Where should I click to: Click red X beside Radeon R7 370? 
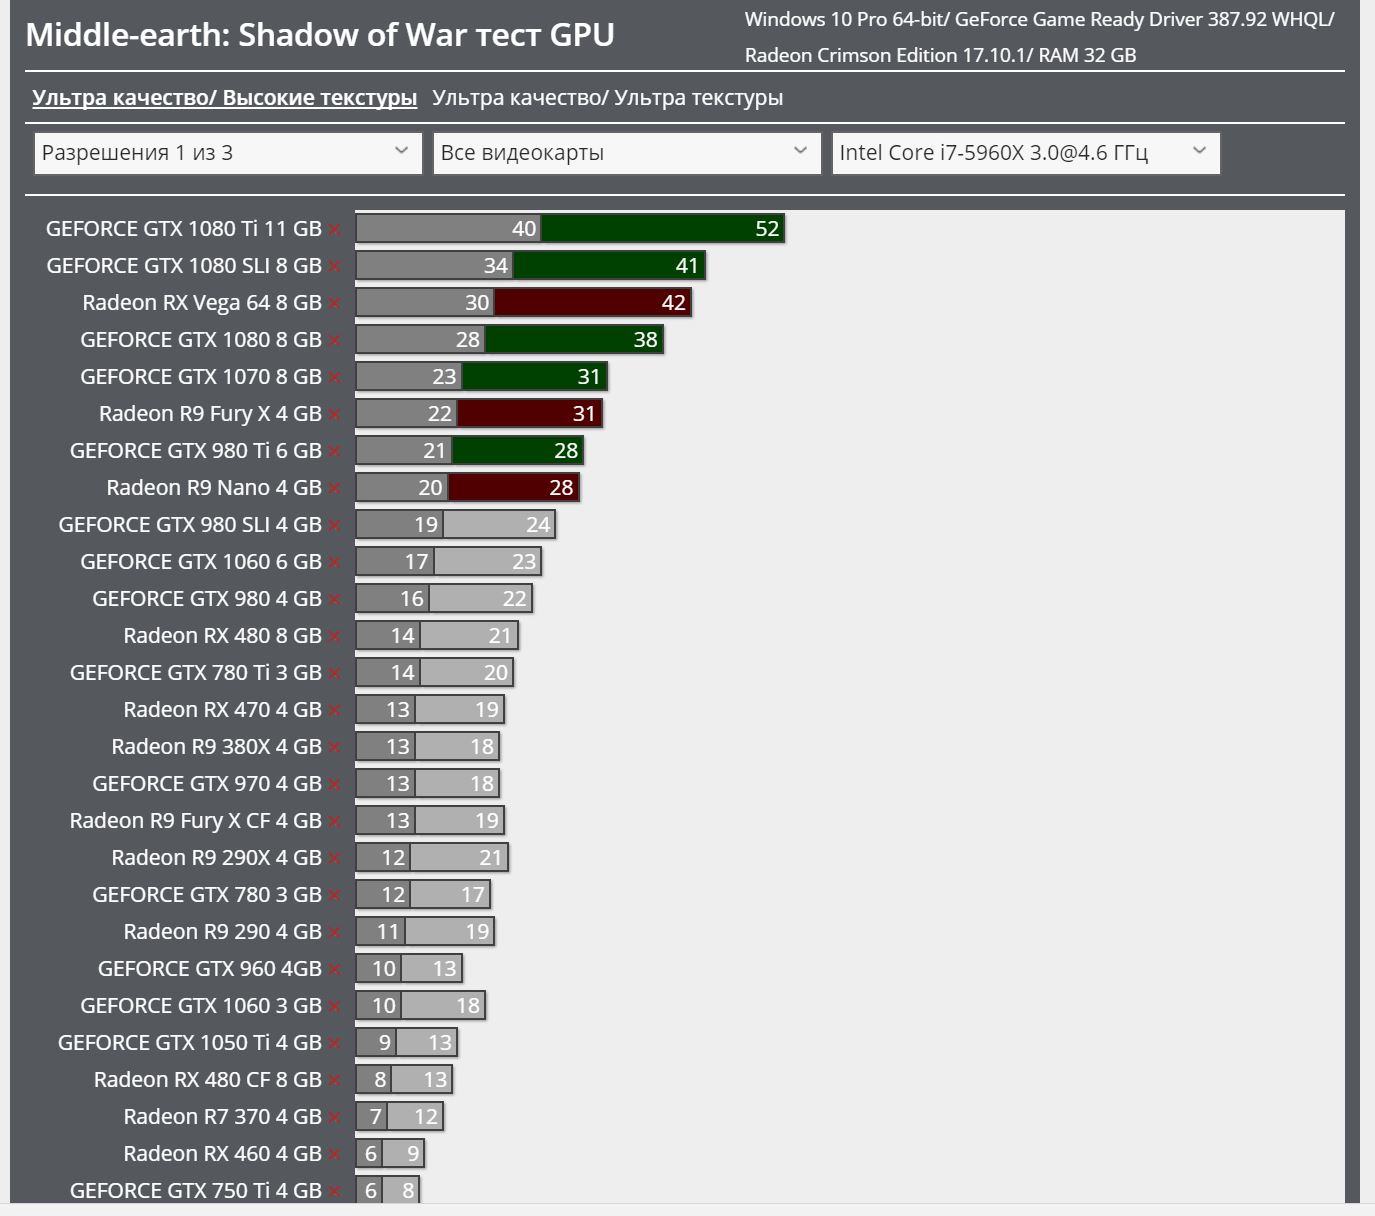(334, 1118)
